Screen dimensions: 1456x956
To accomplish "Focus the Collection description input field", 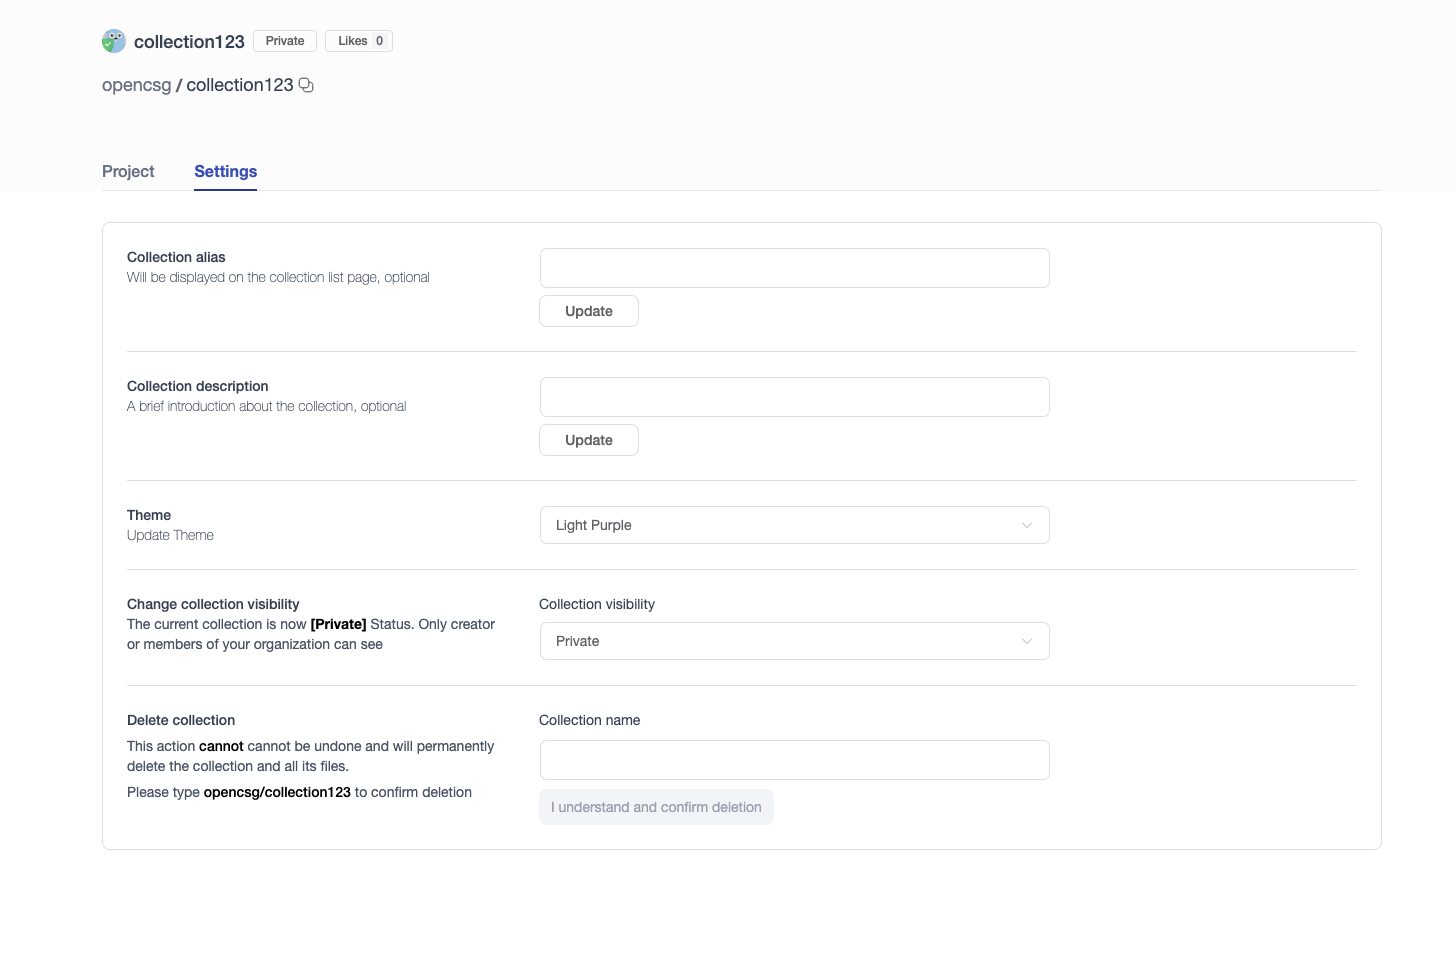I will [794, 397].
